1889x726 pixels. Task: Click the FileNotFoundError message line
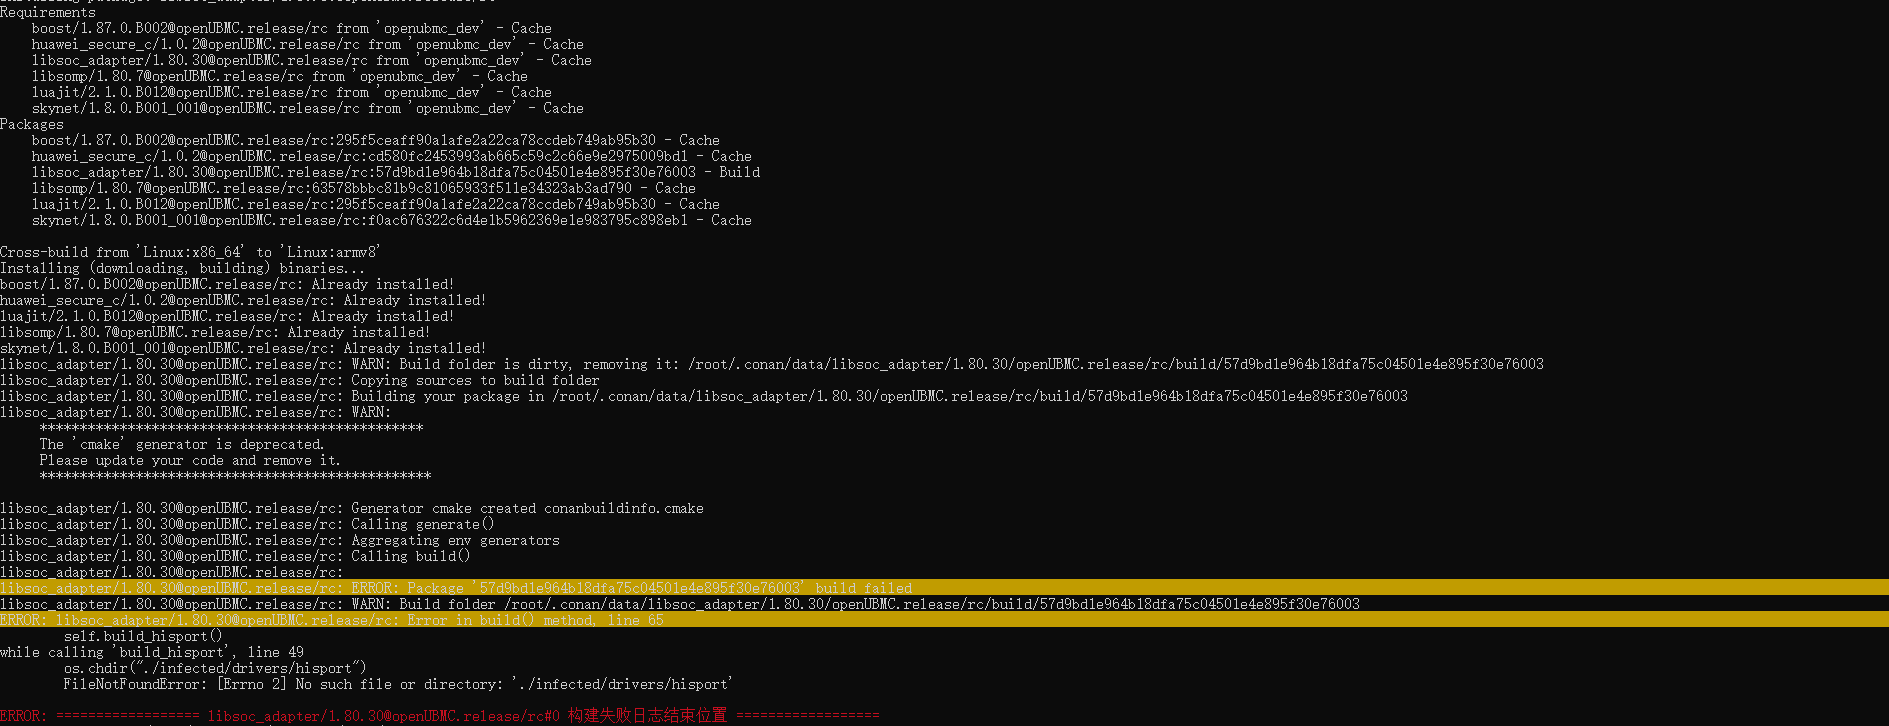click(397, 685)
